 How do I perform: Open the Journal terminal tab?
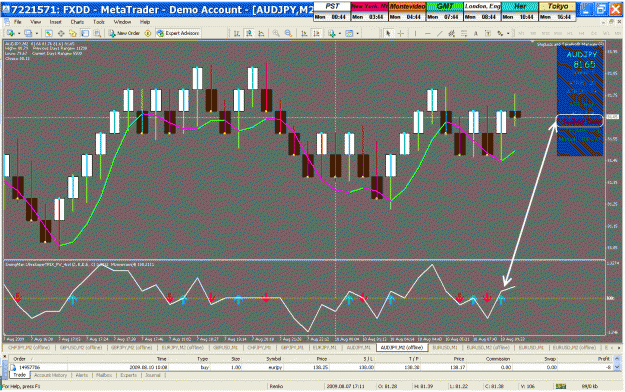click(x=153, y=375)
